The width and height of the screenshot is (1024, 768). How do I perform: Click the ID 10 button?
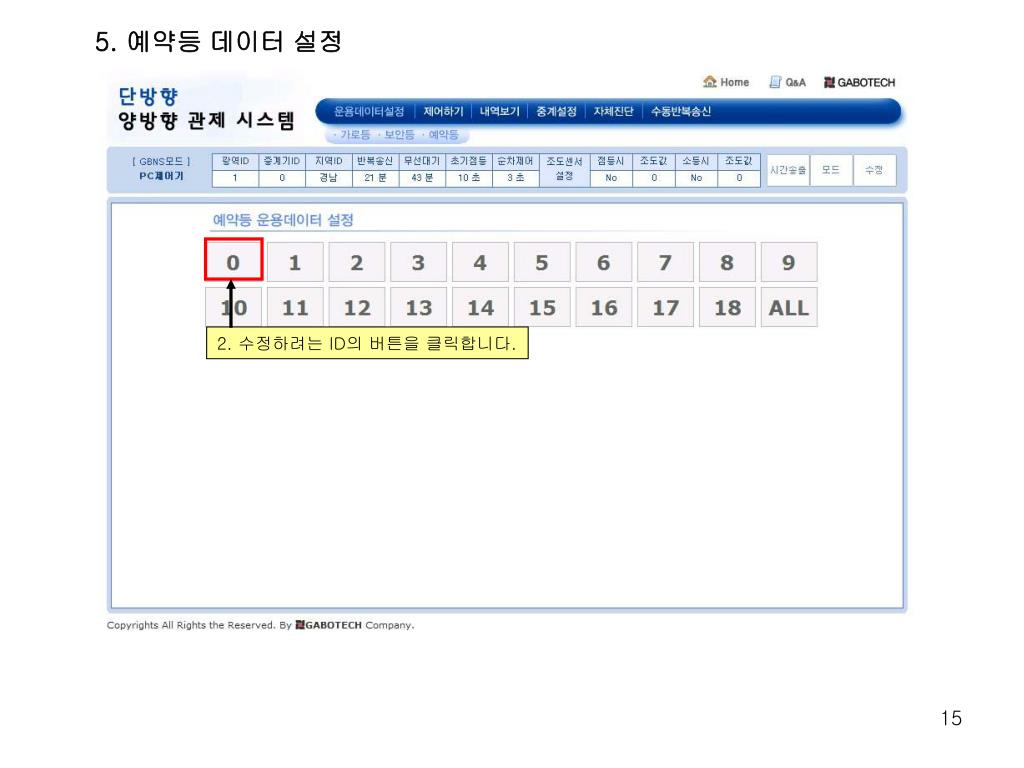coord(233,307)
